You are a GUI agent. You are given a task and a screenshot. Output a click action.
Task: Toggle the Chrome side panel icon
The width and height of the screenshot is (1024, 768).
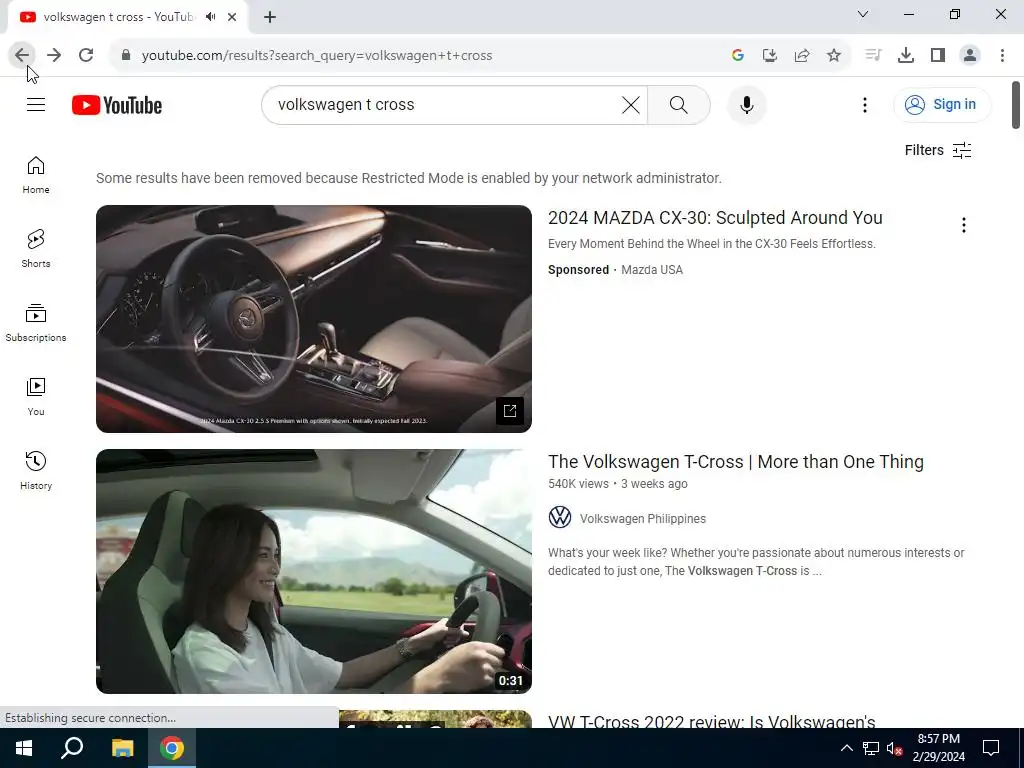point(938,56)
